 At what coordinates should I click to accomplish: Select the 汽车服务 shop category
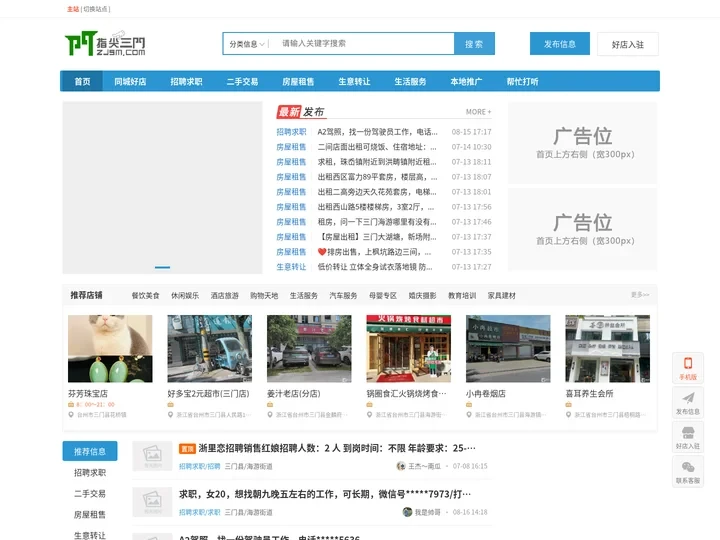(x=343, y=295)
